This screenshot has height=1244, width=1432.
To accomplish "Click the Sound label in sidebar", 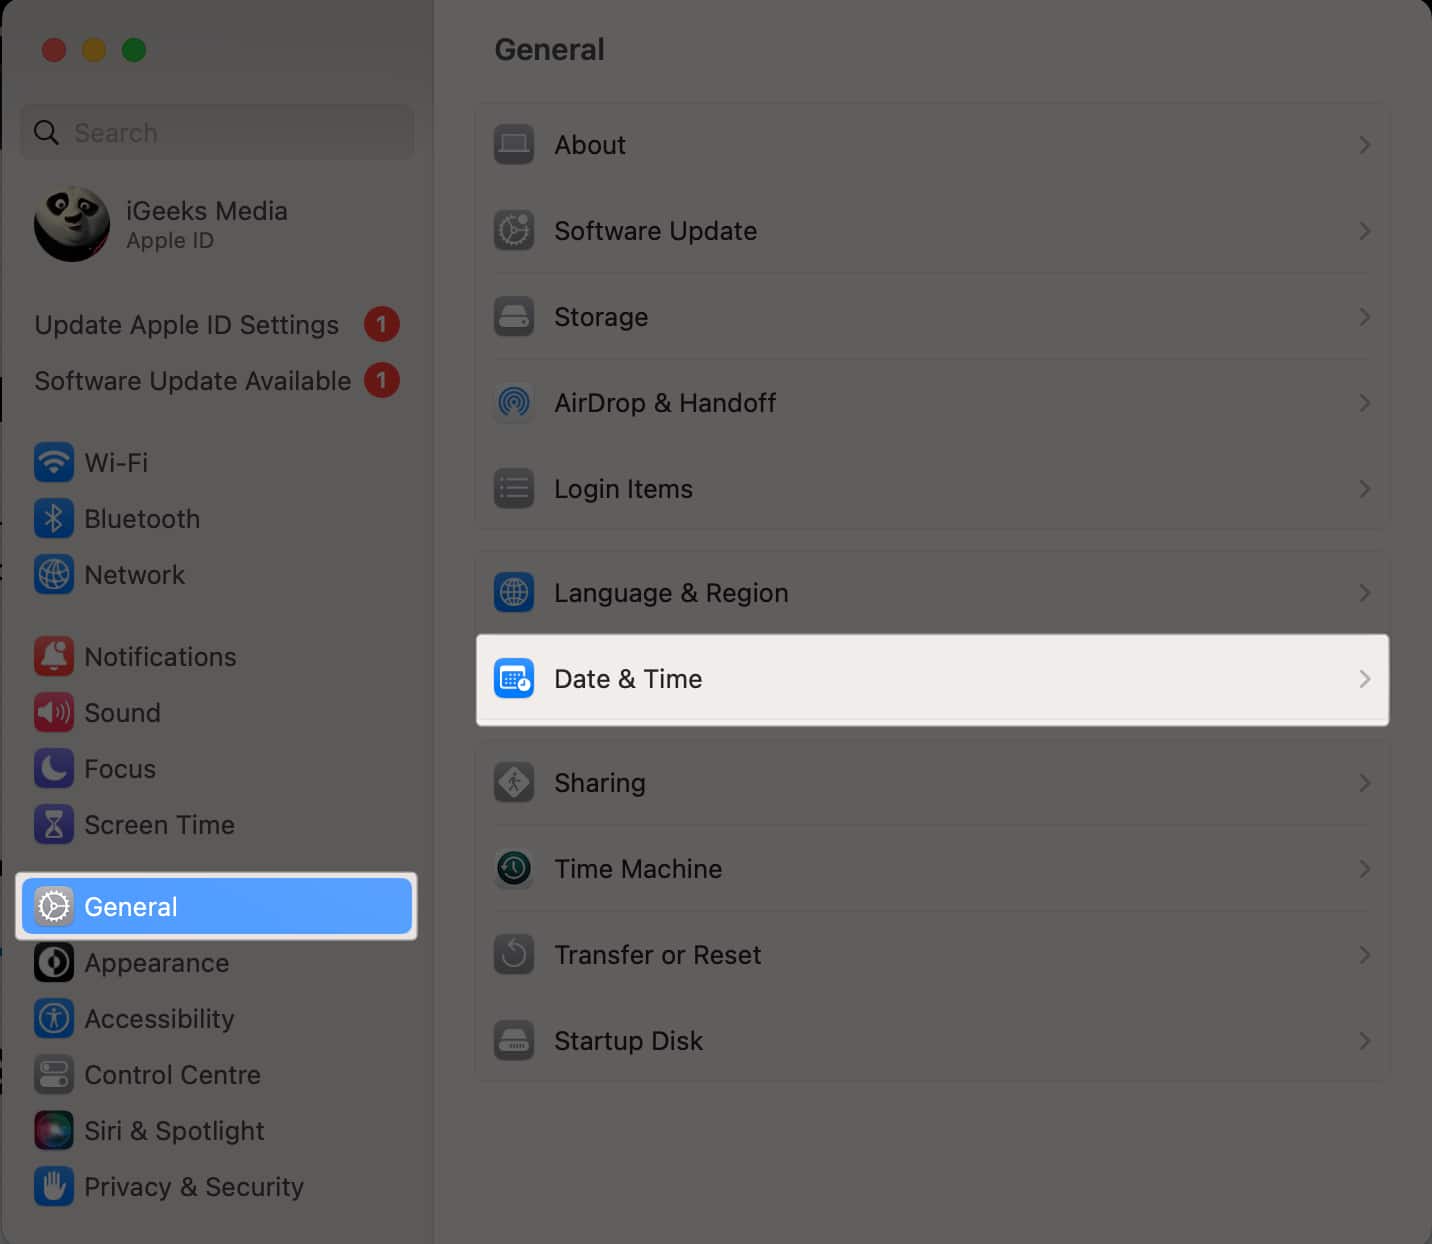I will tap(122, 712).
